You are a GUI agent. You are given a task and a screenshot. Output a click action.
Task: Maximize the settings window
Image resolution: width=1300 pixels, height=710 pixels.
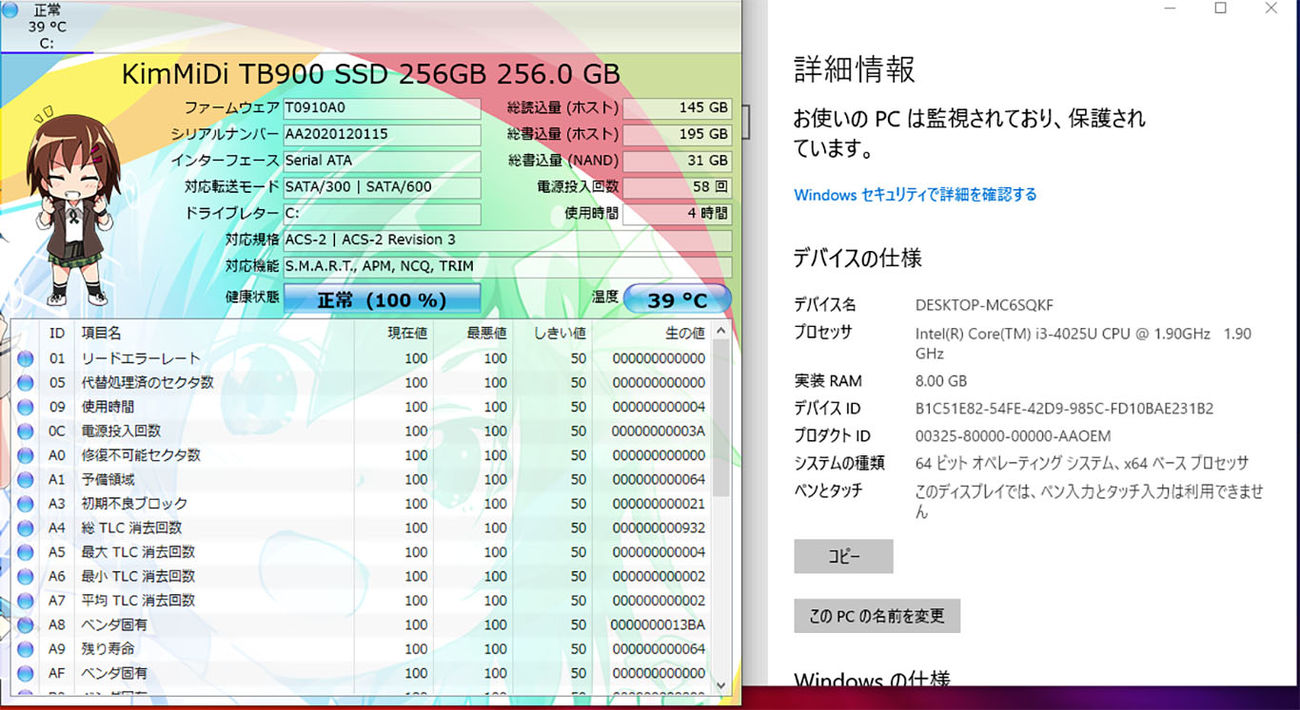[x=1220, y=9]
